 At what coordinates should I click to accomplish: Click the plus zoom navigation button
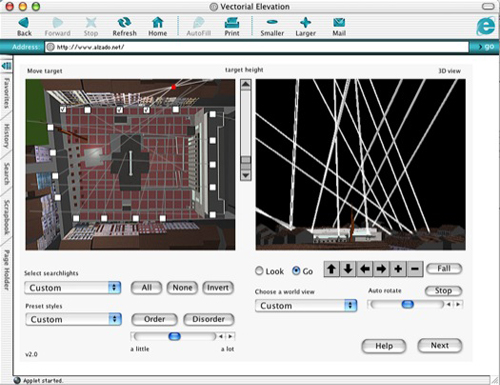(398, 269)
